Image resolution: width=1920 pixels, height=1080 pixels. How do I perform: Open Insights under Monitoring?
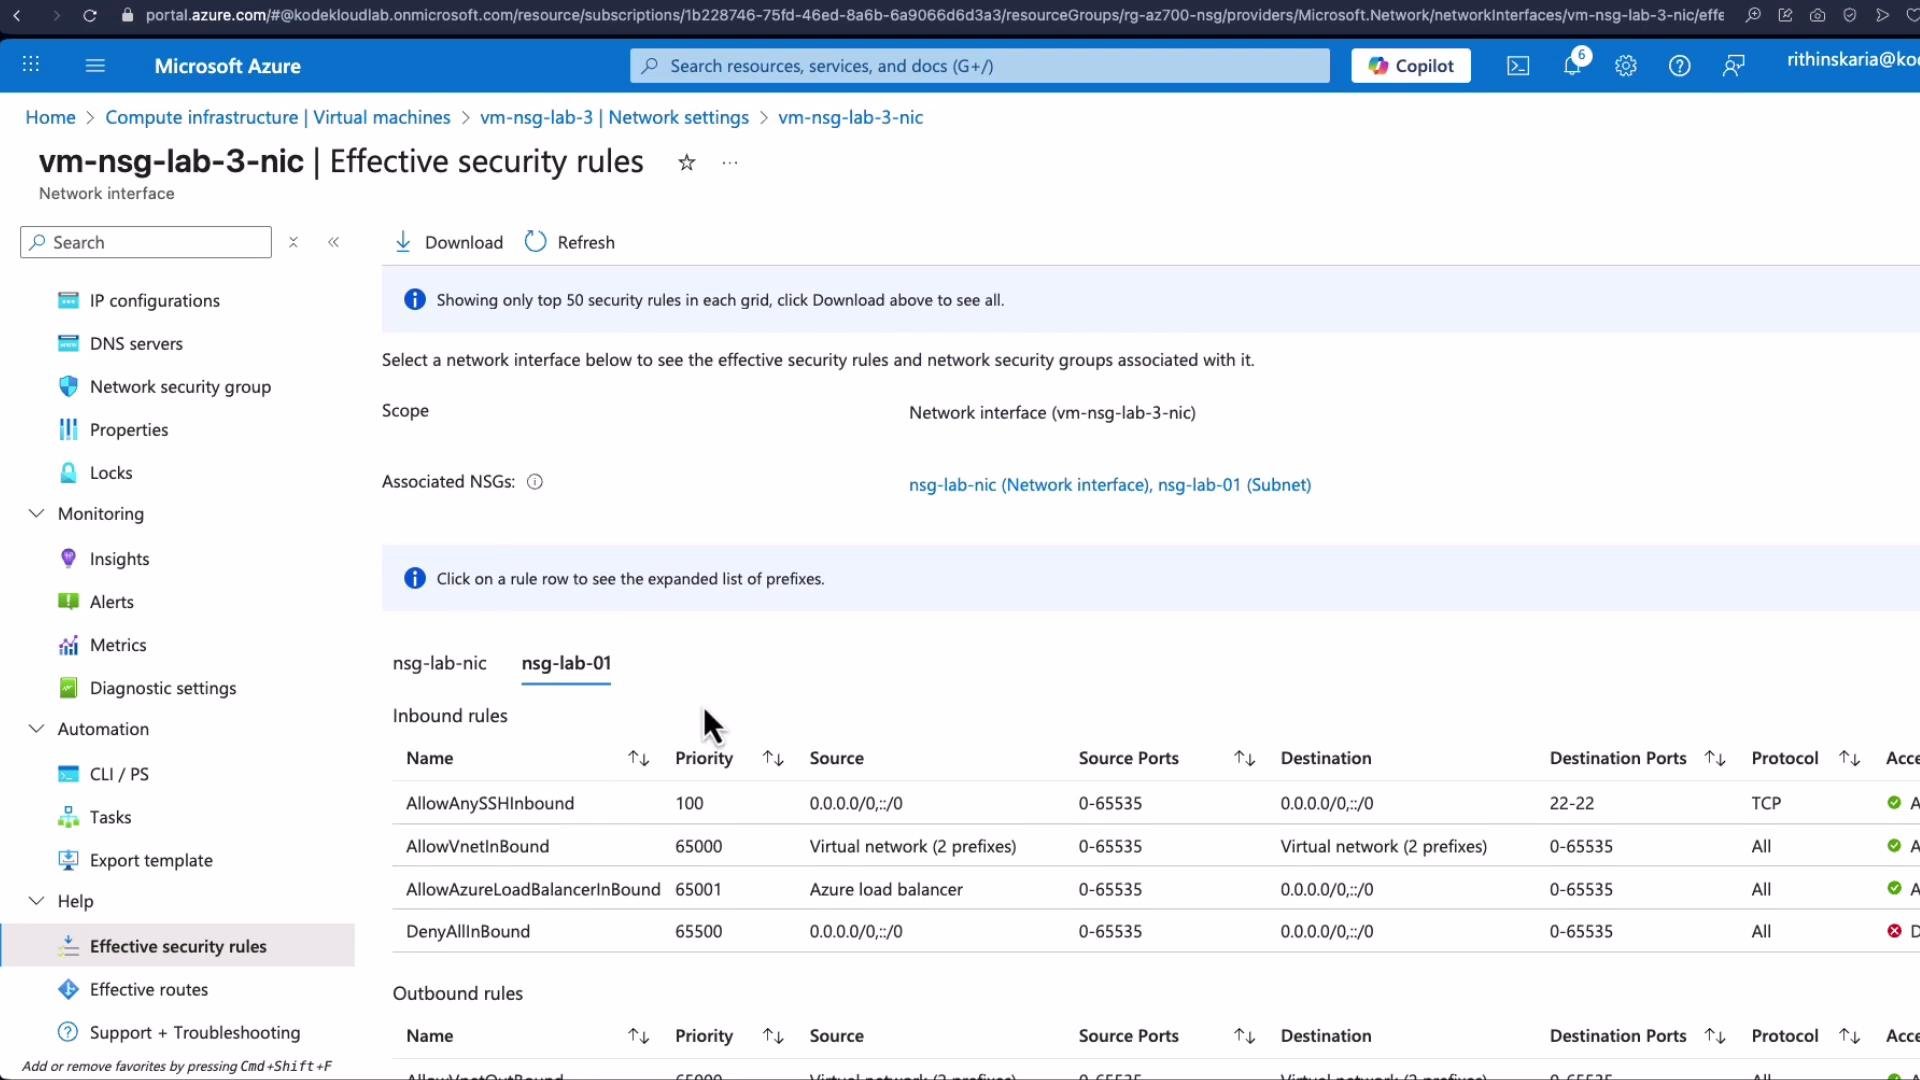[119, 559]
